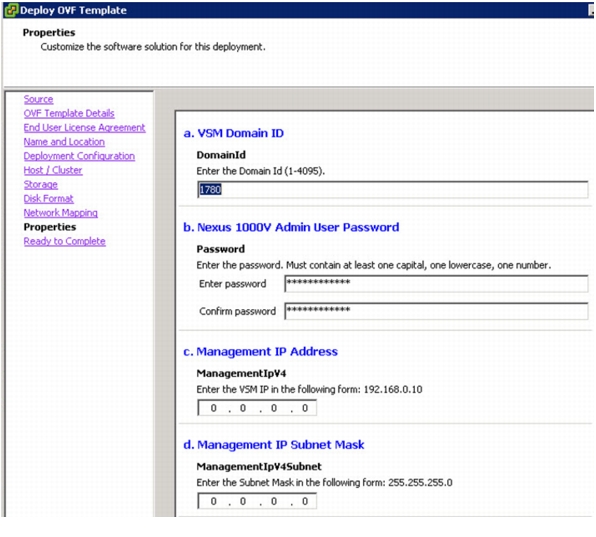Go to OVF Template Details step
Screen dimensions: 596x537
pos(69,113)
